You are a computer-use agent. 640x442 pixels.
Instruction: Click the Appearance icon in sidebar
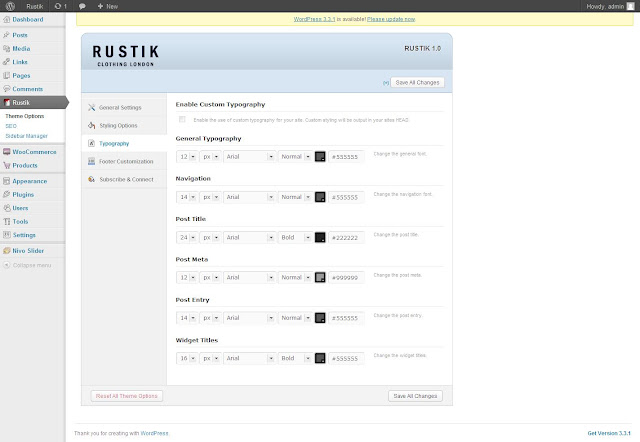tap(7, 181)
